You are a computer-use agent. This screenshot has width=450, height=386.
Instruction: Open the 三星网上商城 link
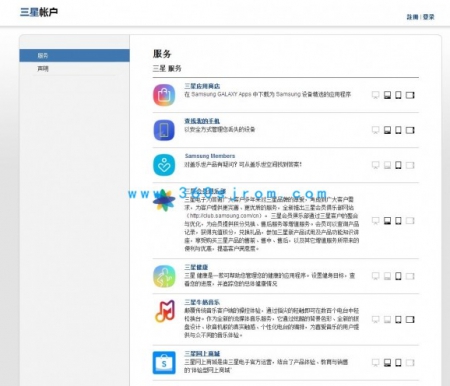tap(202, 353)
